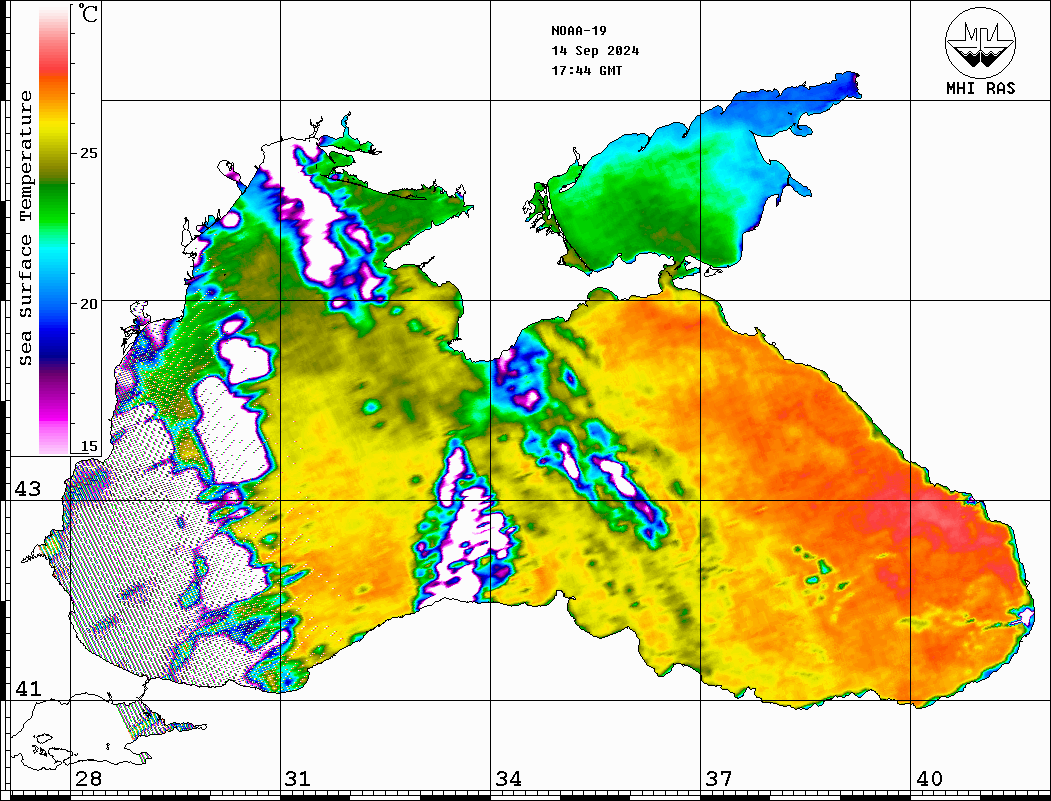The width and height of the screenshot is (1051, 801).
Task: Click latitude label 41
Action: (x=28, y=688)
